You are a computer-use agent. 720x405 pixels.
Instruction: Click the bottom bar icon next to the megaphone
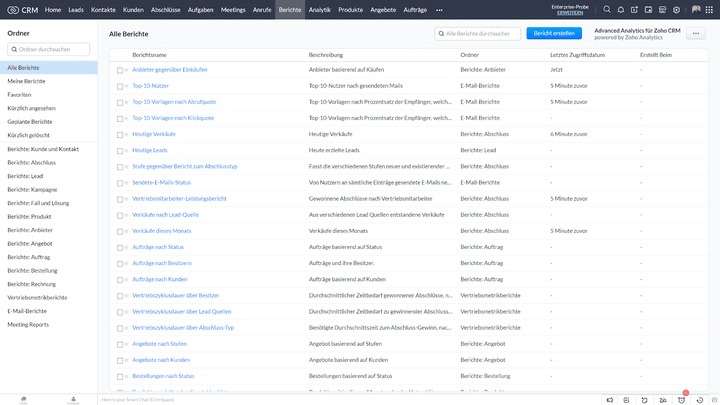point(626,400)
